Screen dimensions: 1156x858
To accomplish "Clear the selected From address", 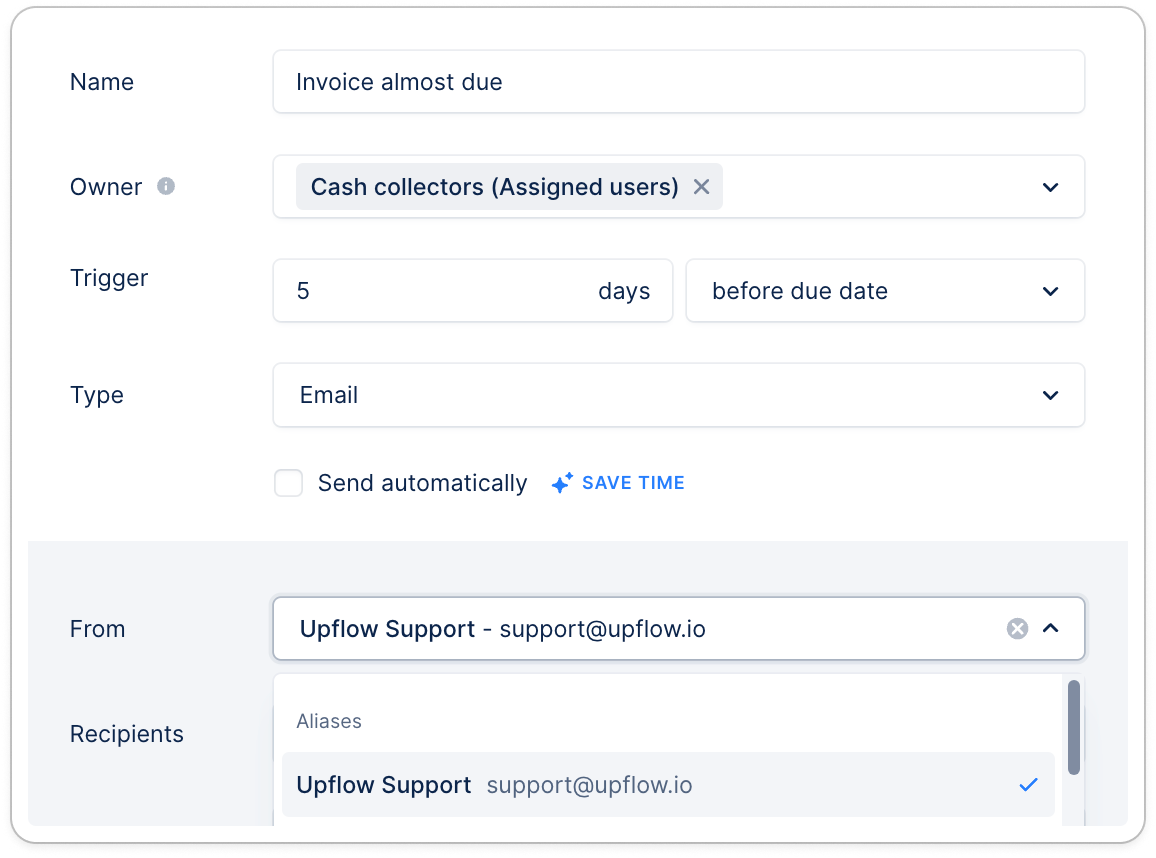I will pyautogui.click(x=1017, y=629).
